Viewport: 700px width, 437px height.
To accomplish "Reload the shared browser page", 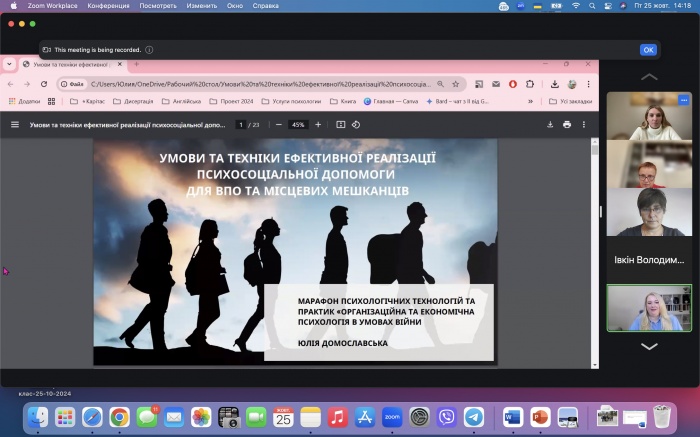I will tap(44, 84).
